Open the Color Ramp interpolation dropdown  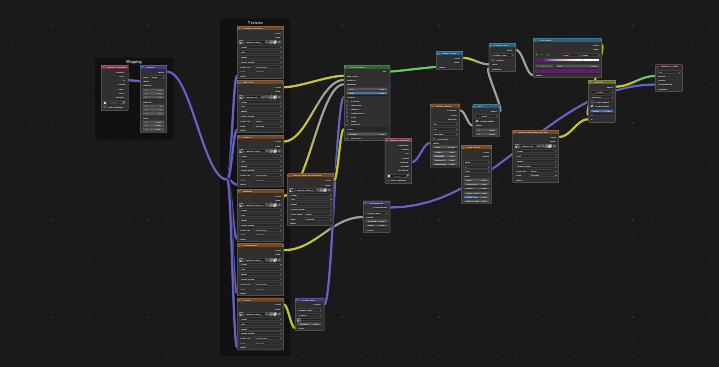590,56
